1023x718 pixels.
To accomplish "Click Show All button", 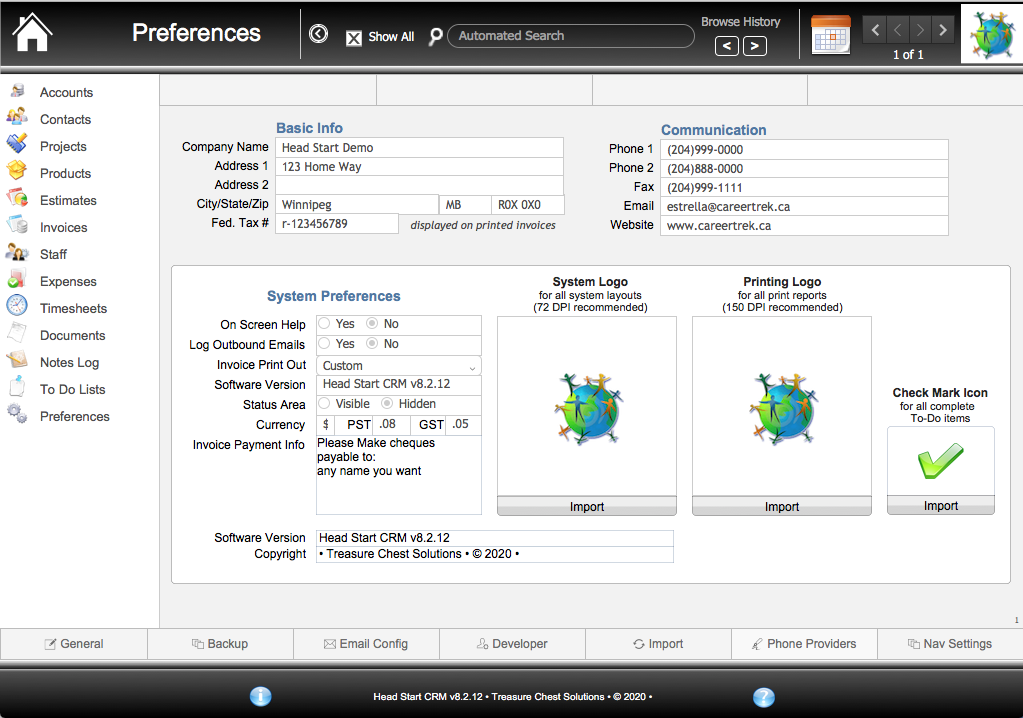I will tap(380, 37).
